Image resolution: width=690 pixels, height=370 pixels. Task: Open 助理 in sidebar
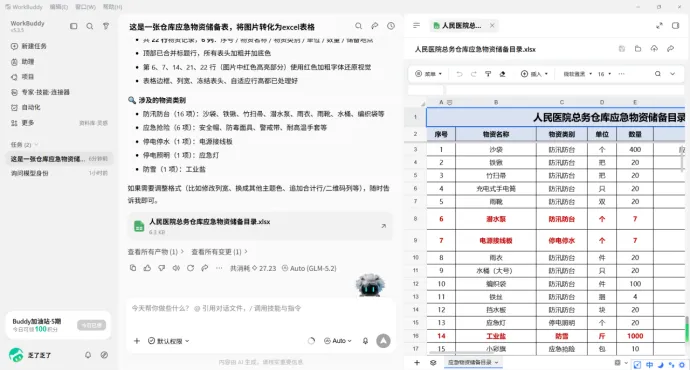[x=22, y=62]
